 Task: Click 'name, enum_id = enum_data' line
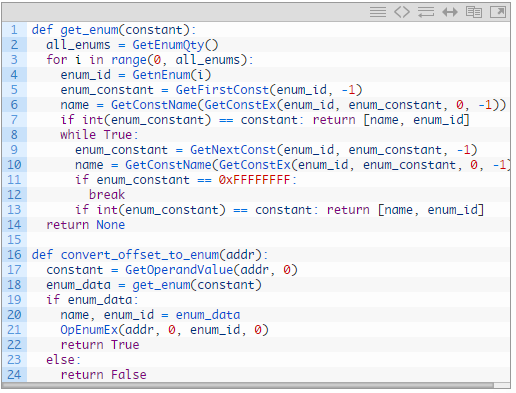[x=150, y=315]
